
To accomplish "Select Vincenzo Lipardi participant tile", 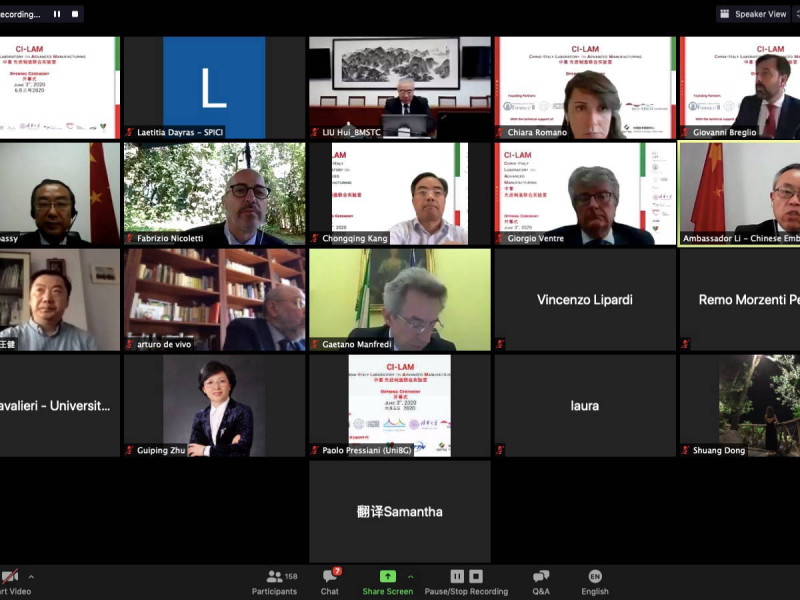I will [x=585, y=299].
